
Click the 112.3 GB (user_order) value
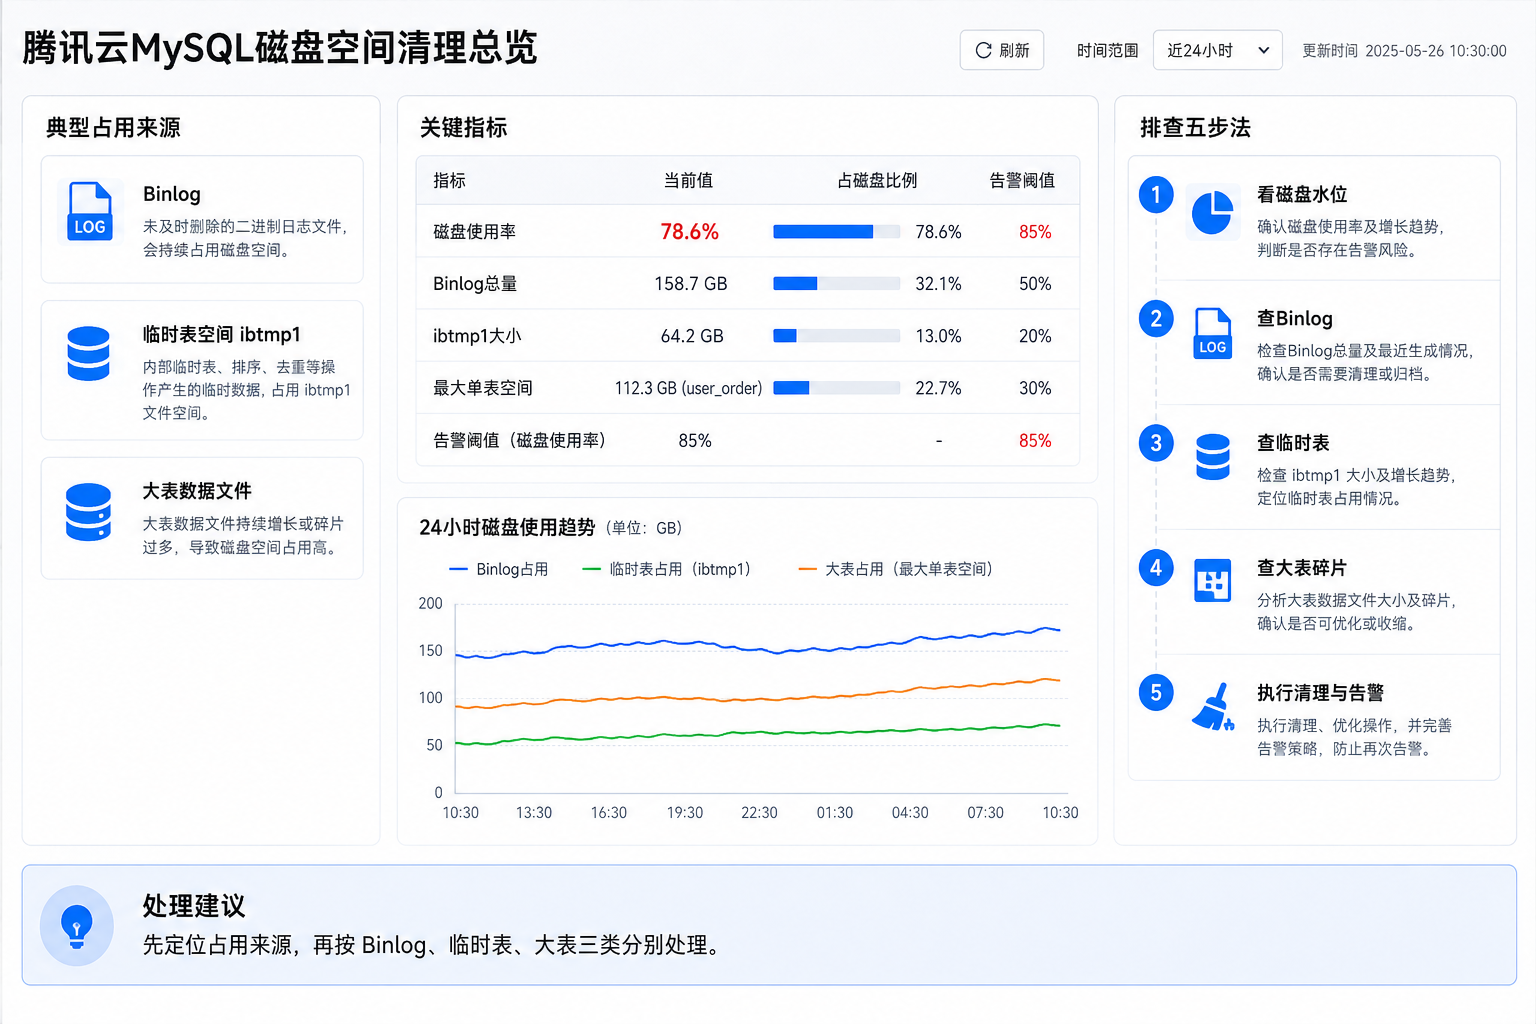pyautogui.click(x=688, y=388)
